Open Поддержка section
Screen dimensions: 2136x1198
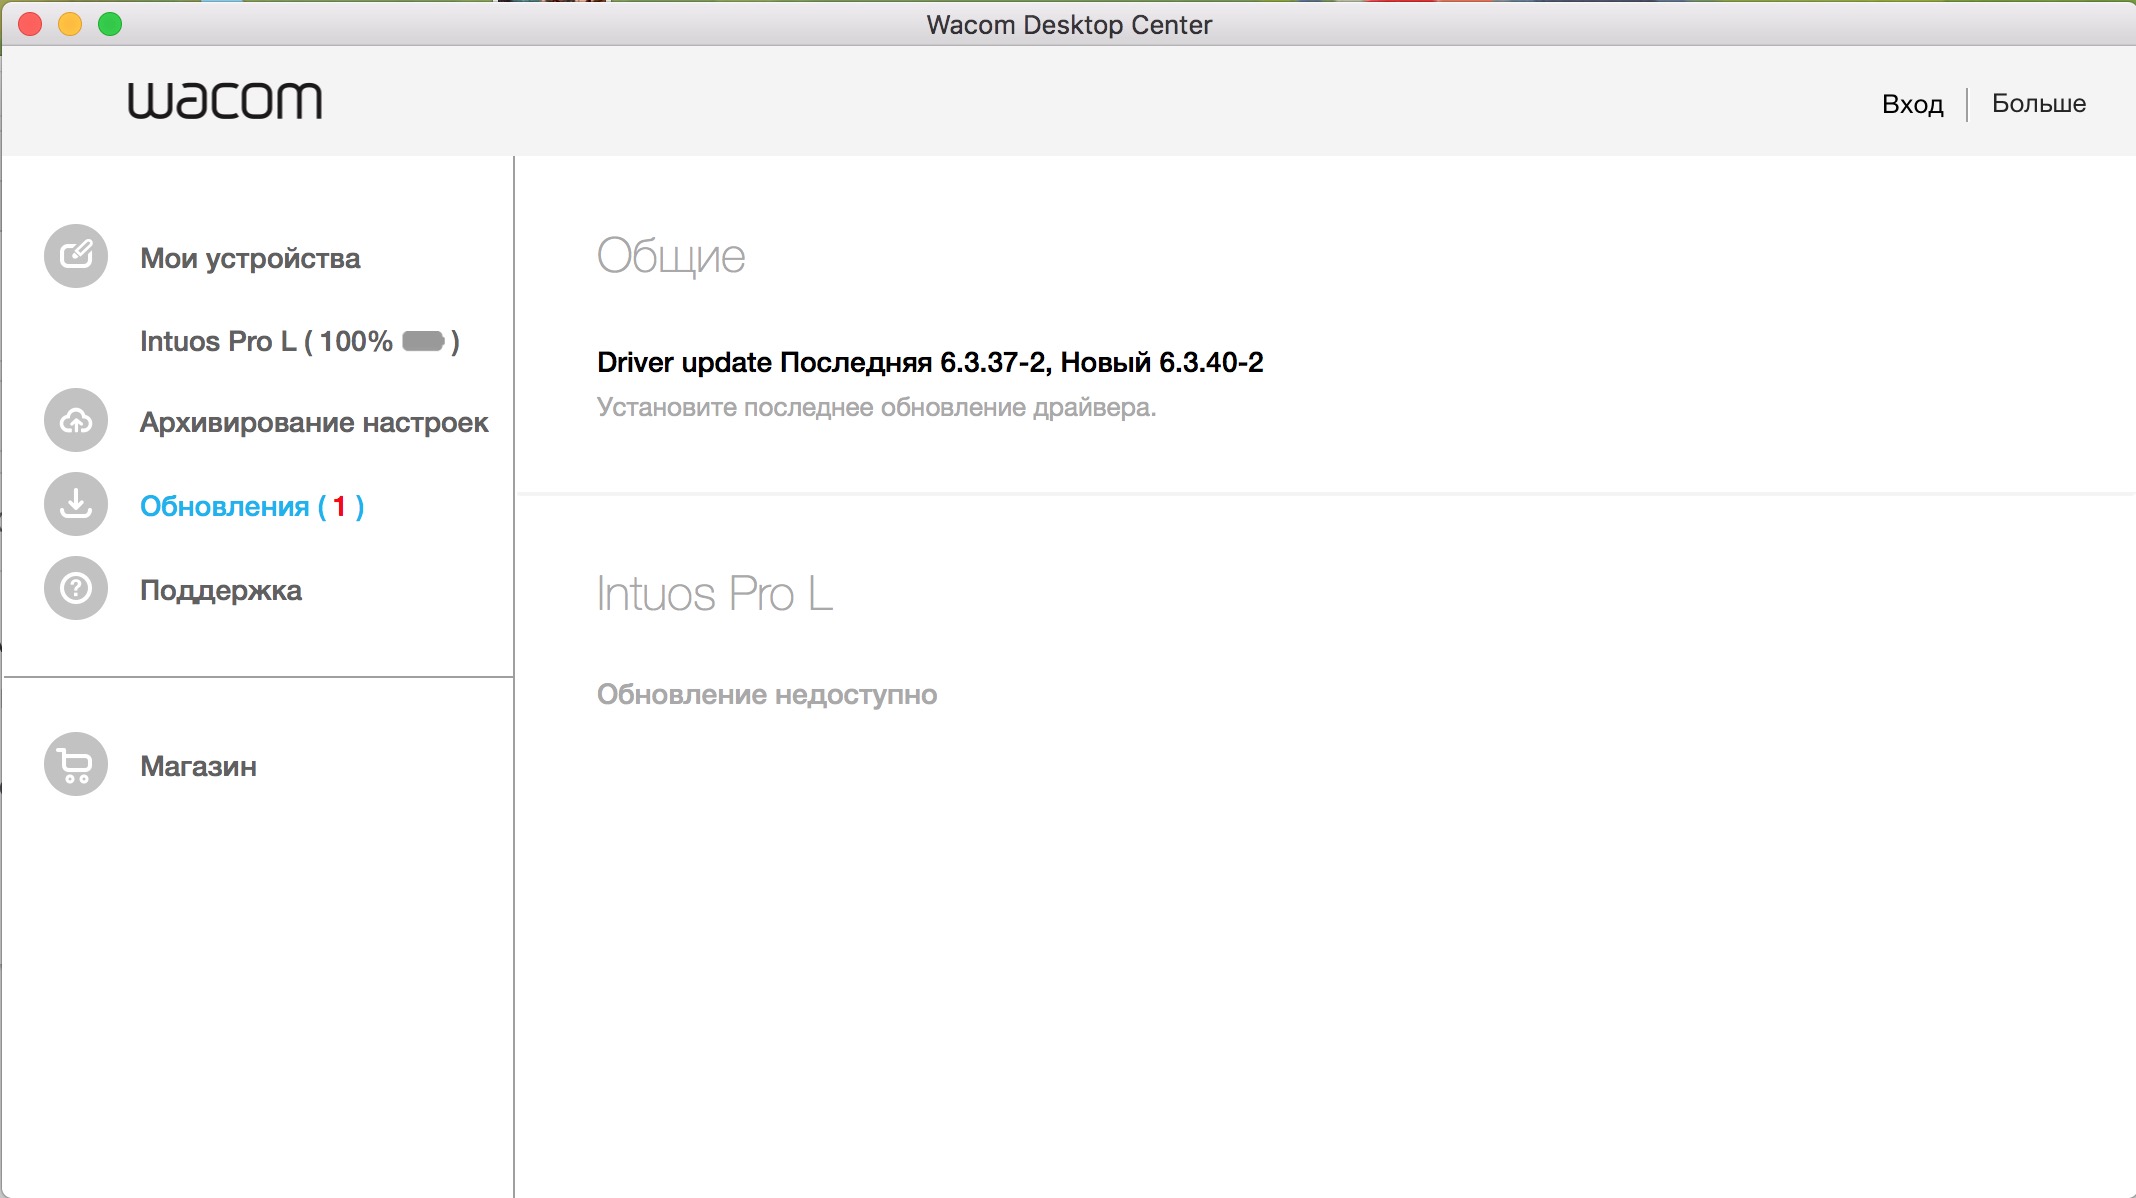(x=221, y=591)
